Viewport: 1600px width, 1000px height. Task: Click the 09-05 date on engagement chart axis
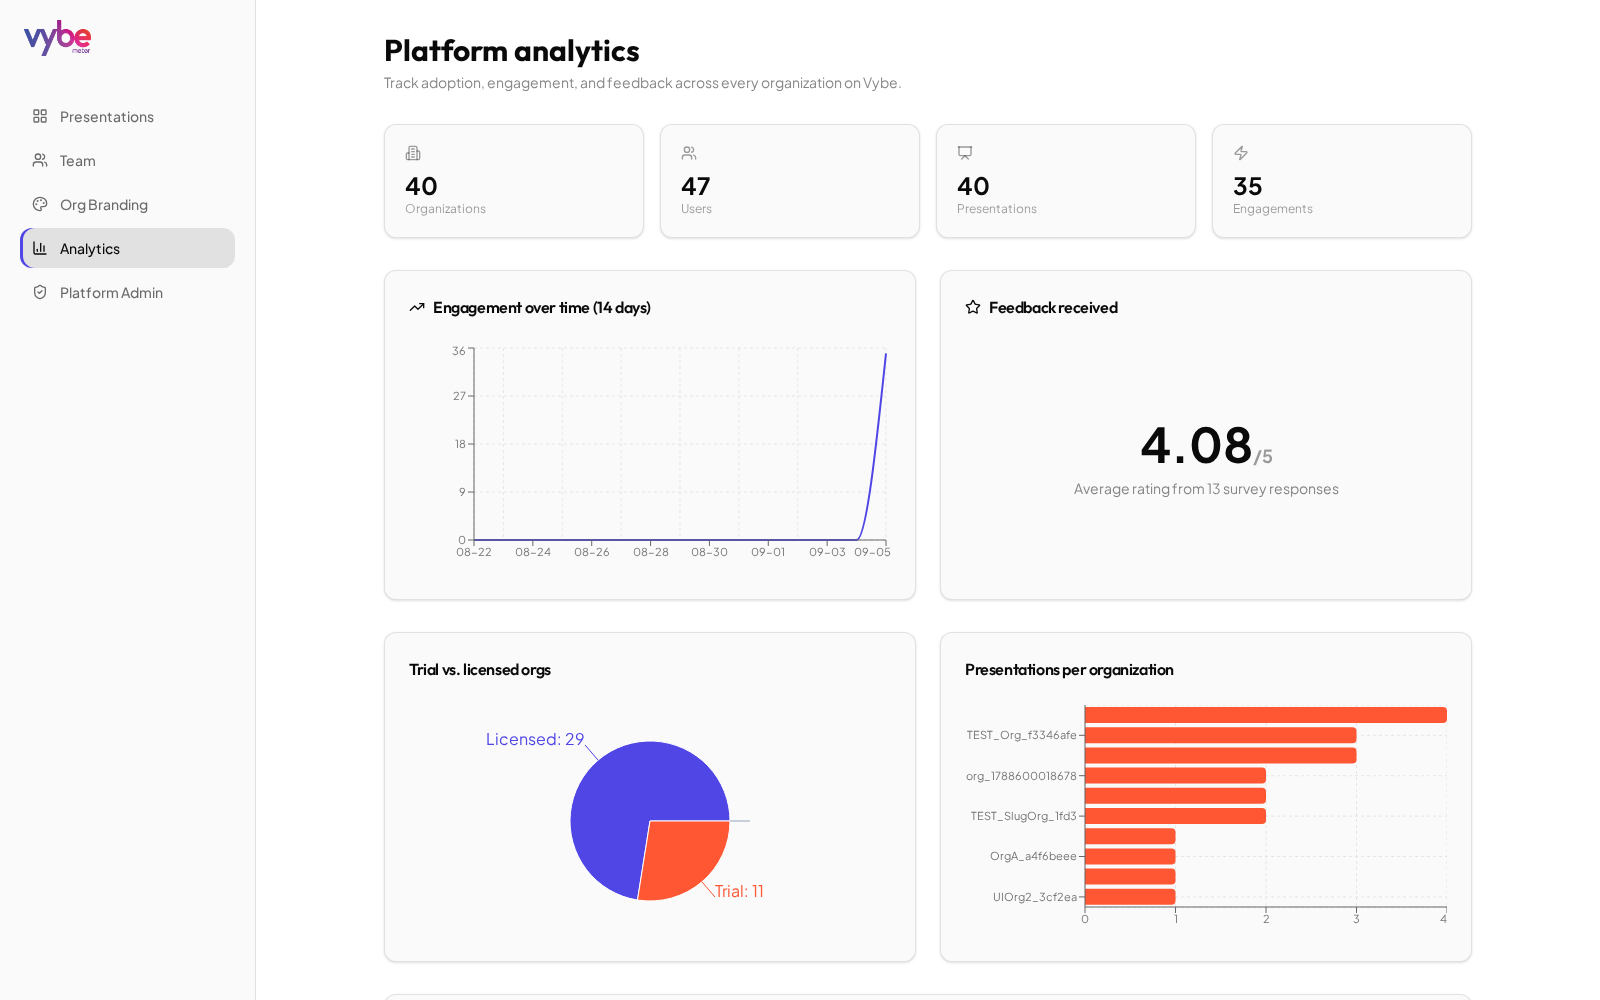tap(872, 552)
